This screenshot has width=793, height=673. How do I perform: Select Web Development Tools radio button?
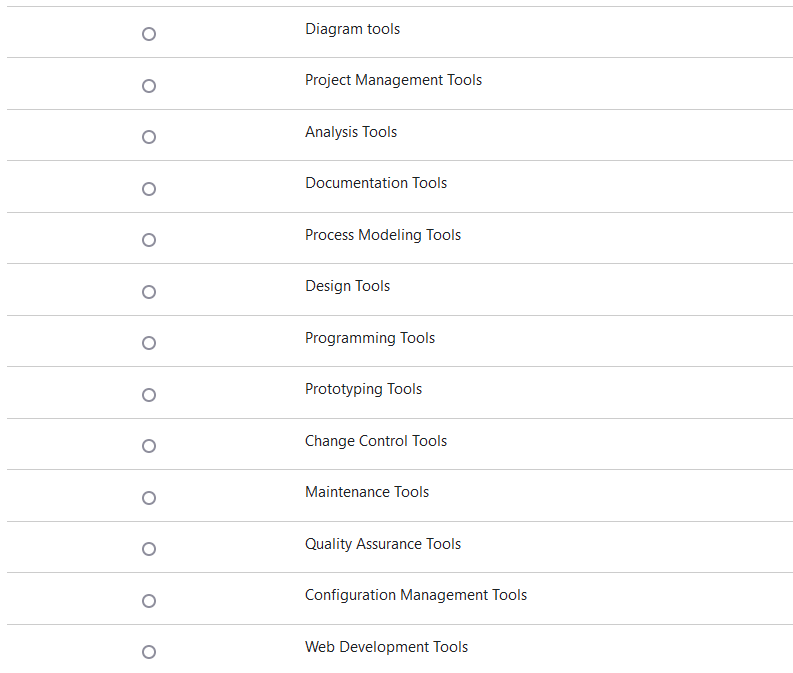coord(149,652)
